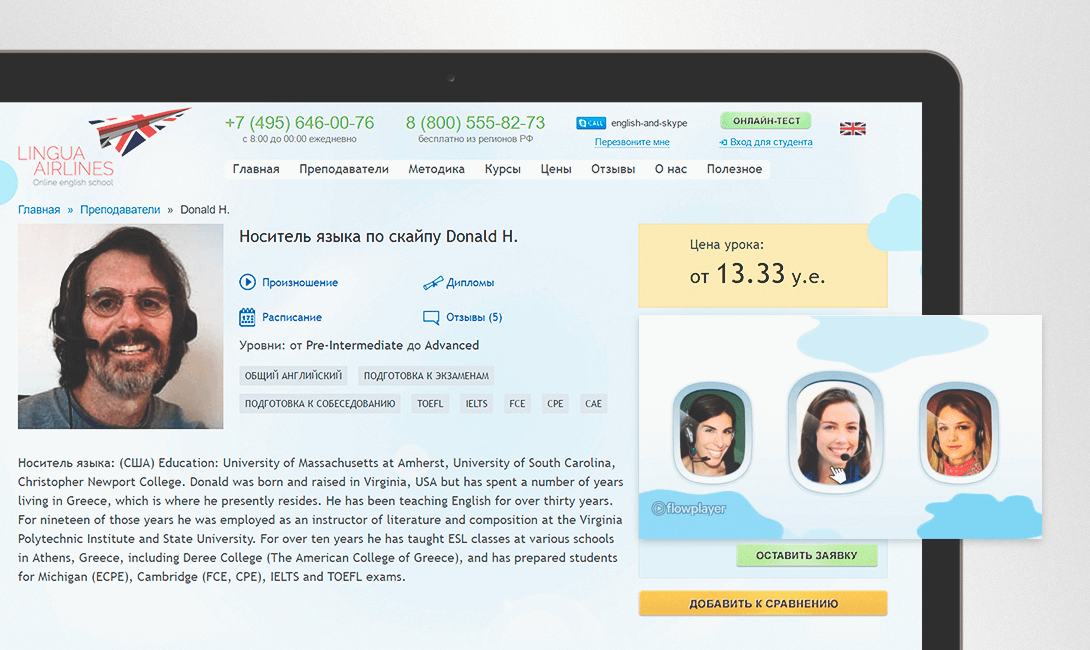1090x650 pixels.
Task: Click Donald H.'s profile photo
Action: (x=120, y=326)
